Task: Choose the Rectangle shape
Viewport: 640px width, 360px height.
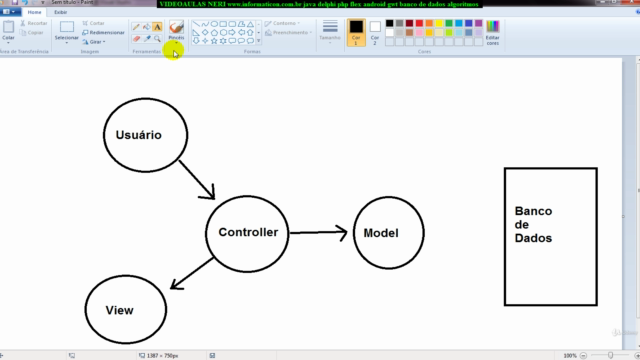Action: tap(223, 24)
